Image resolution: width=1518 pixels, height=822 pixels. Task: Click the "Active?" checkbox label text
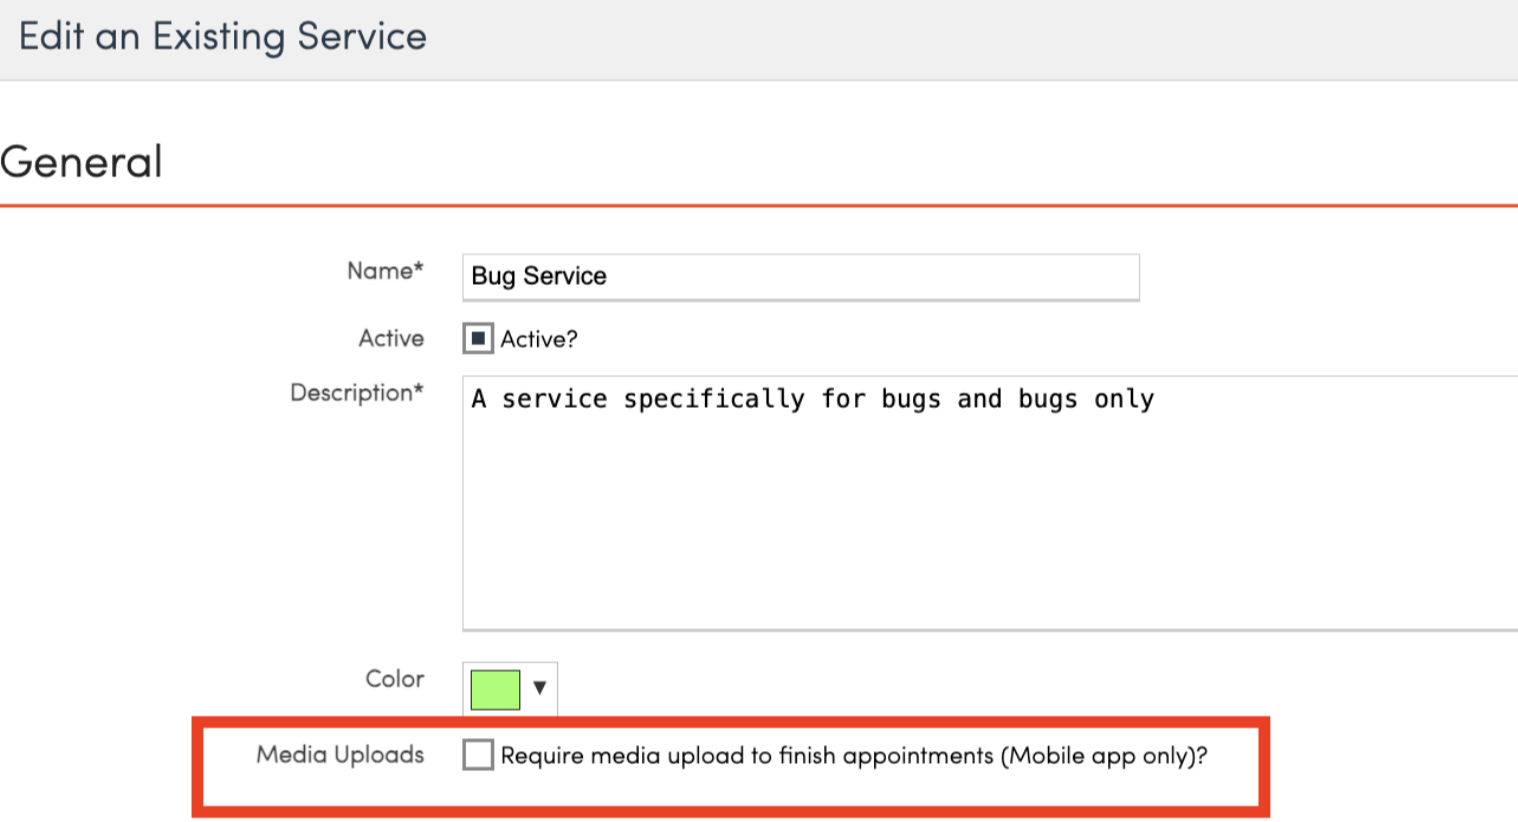click(x=539, y=340)
